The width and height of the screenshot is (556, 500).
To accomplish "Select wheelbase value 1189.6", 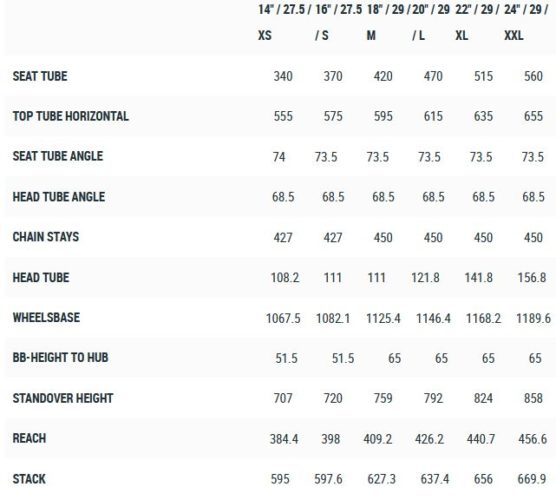I will click(x=533, y=318).
